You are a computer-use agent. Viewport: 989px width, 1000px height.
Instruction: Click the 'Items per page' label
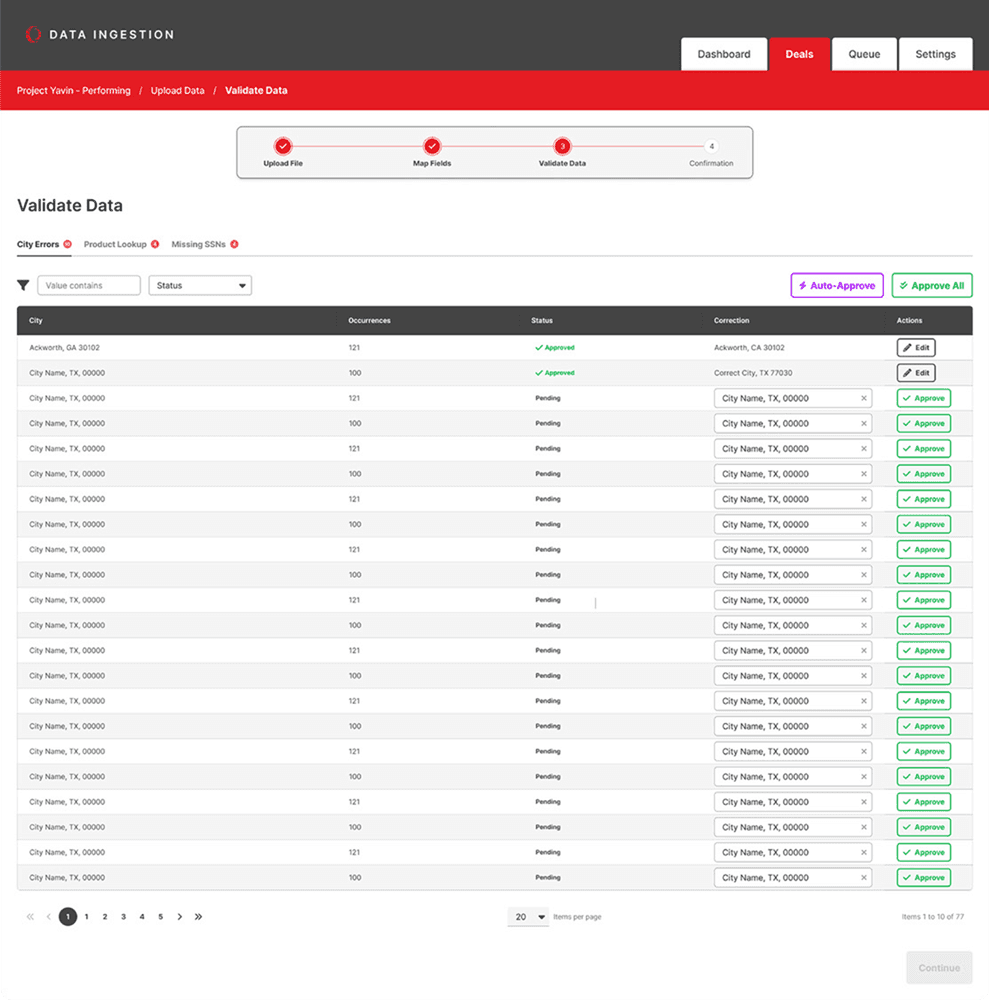[x=577, y=916]
